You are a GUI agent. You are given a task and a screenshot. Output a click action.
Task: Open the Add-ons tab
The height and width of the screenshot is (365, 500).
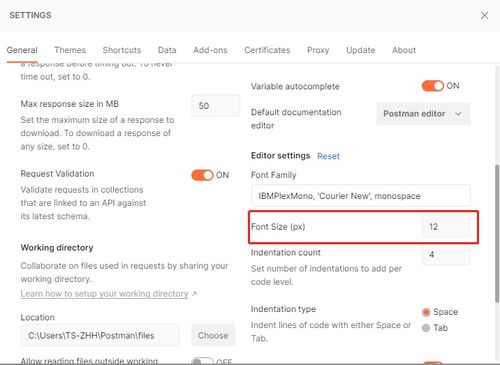(210, 50)
